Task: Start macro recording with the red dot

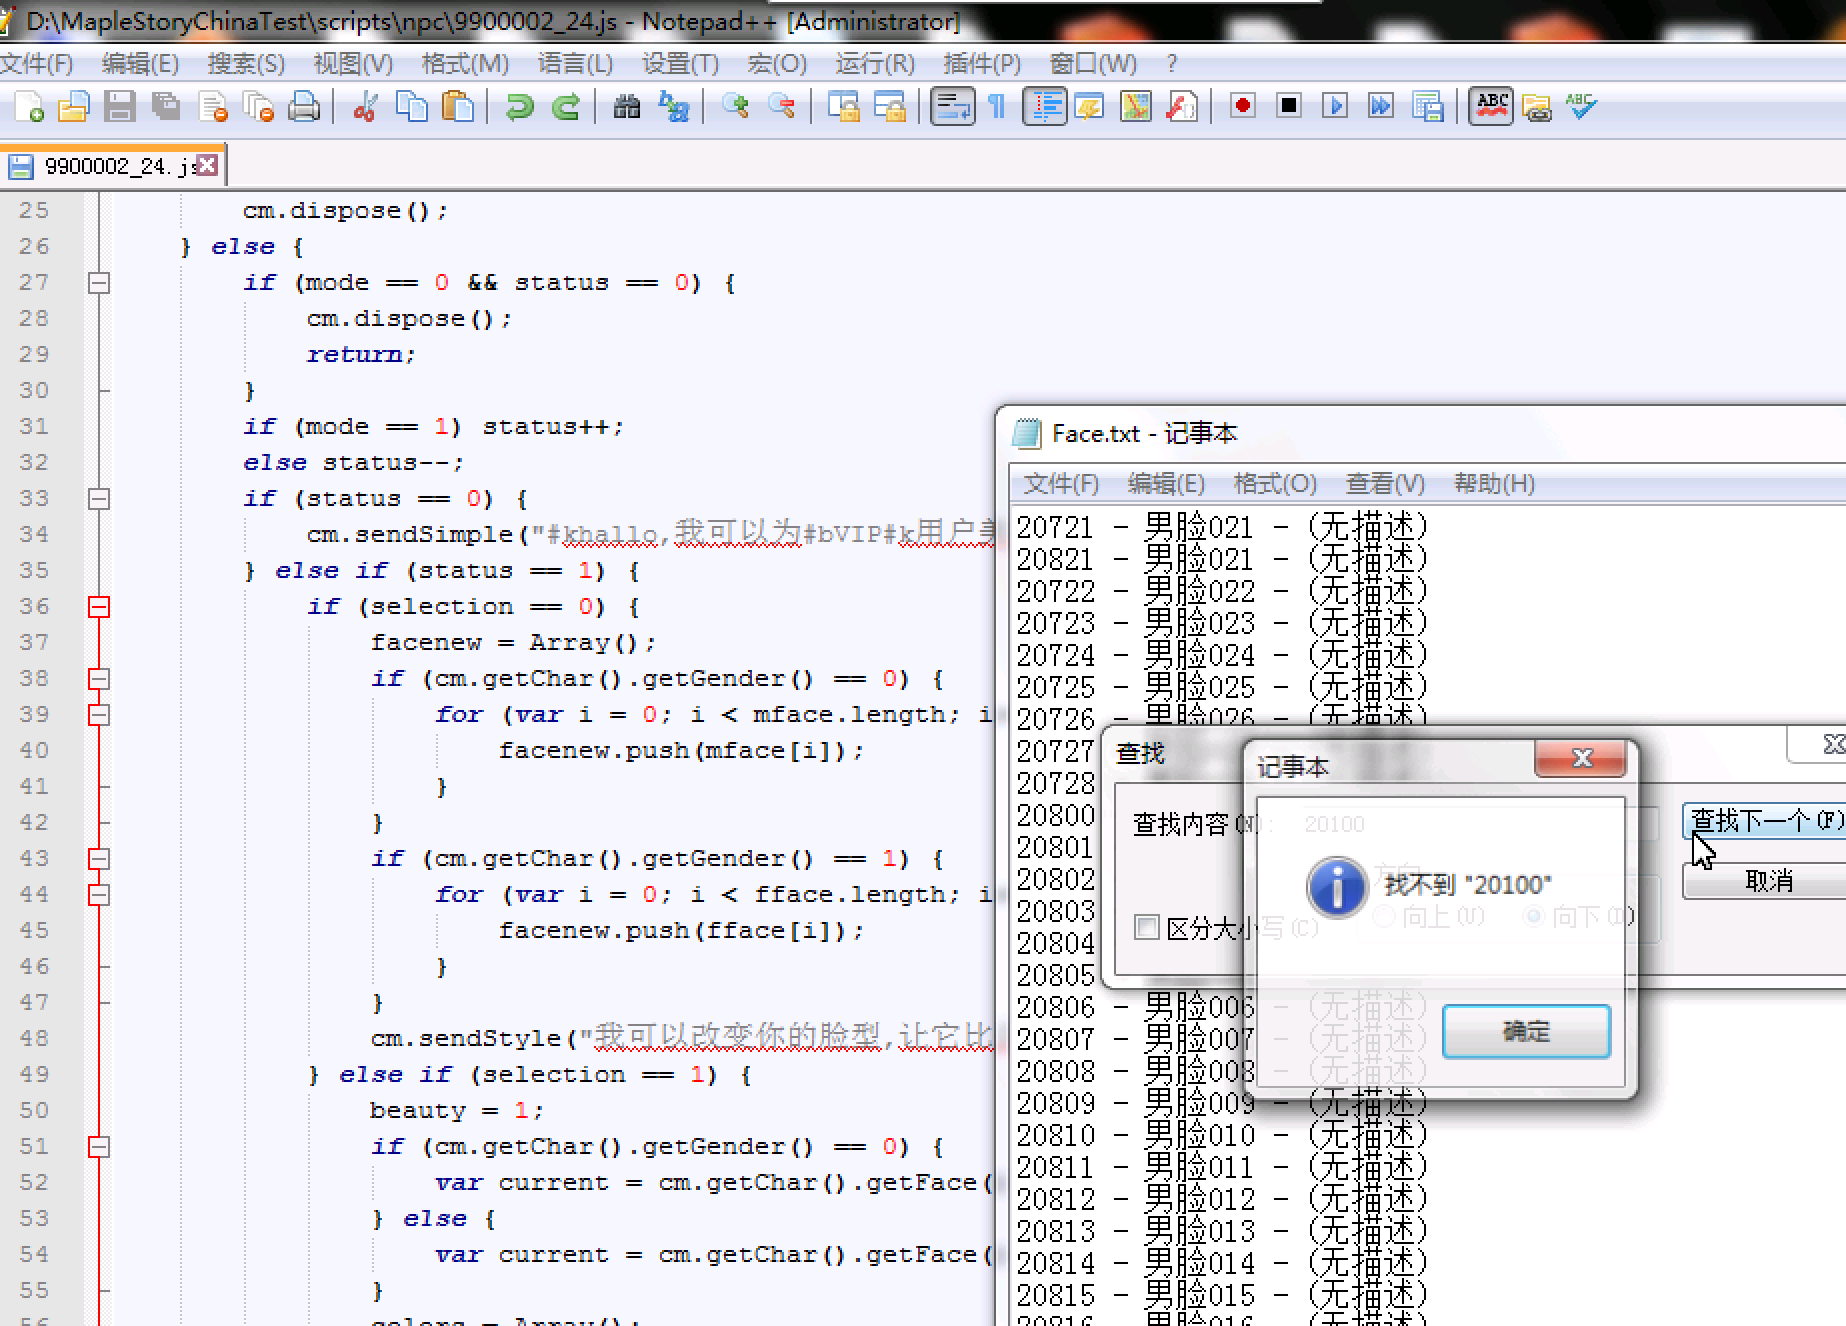Action: click(1243, 106)
